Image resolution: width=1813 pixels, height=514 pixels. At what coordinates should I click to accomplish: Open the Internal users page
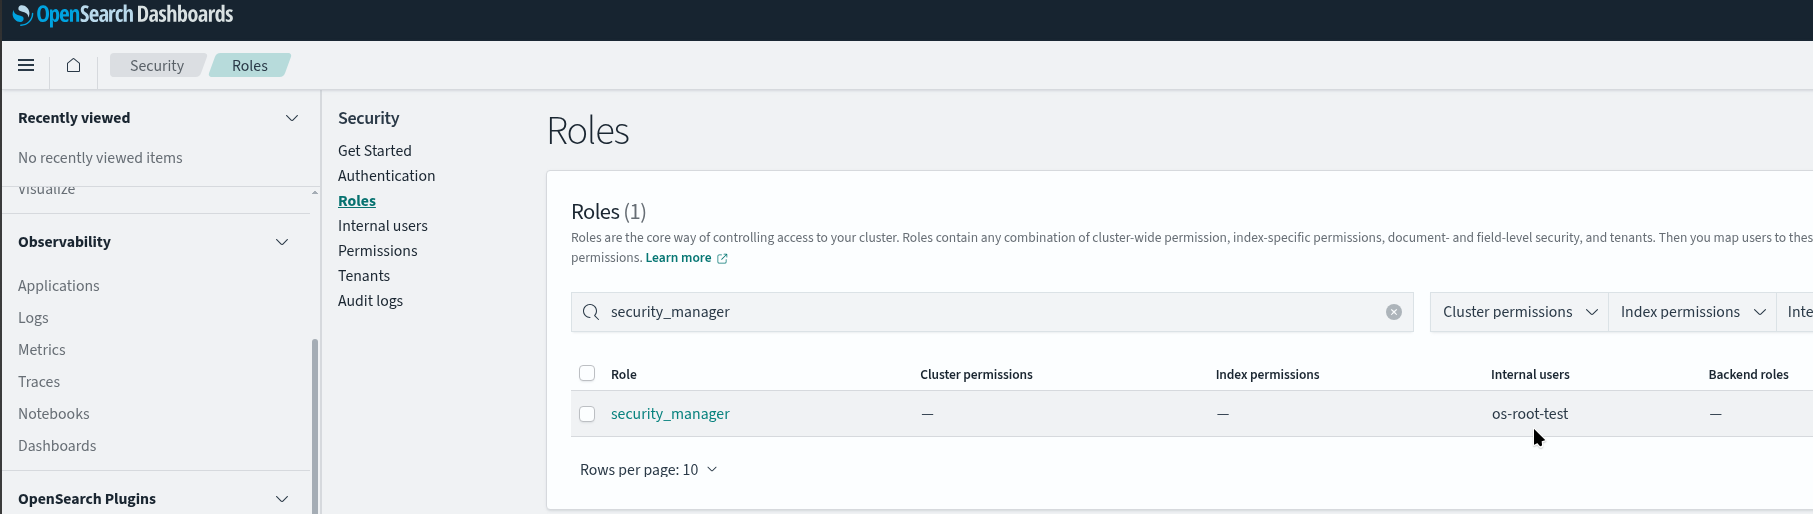383,226
